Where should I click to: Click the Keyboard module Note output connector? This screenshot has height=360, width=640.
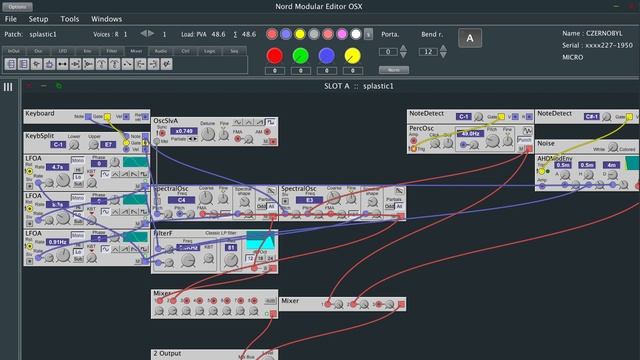point(88,117)
